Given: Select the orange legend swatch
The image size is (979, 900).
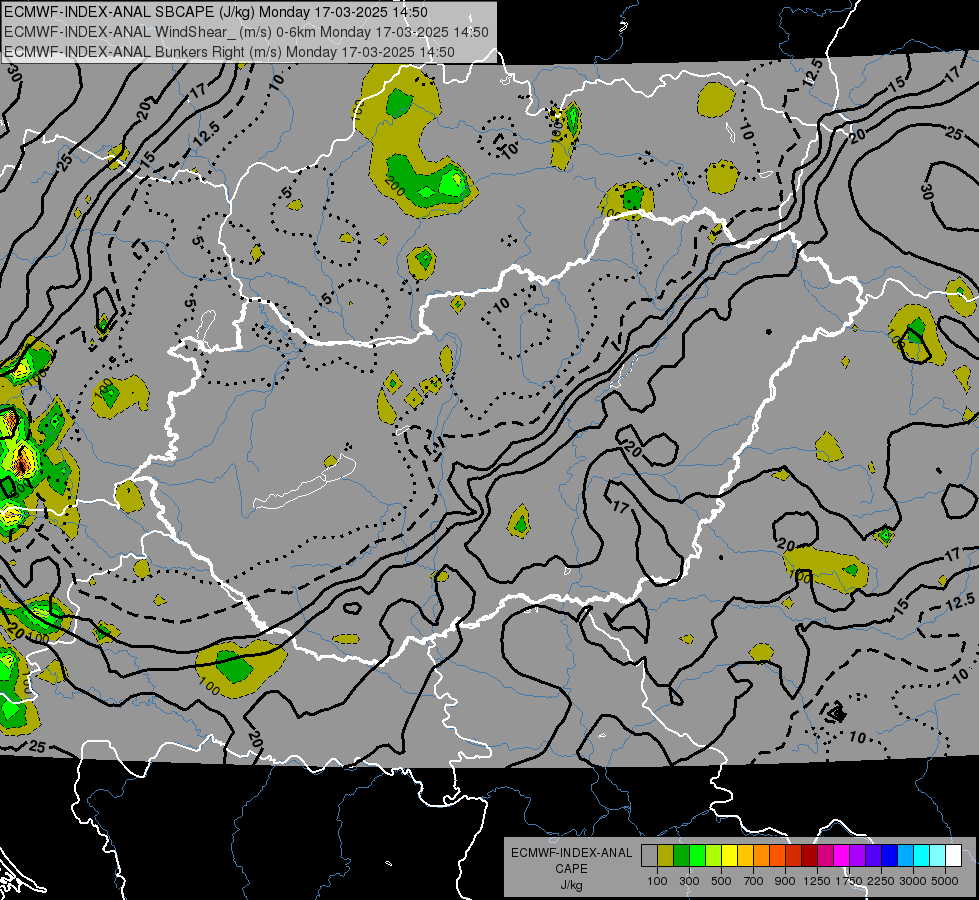Looking at the screenshot, I should [x=762, y=856].
